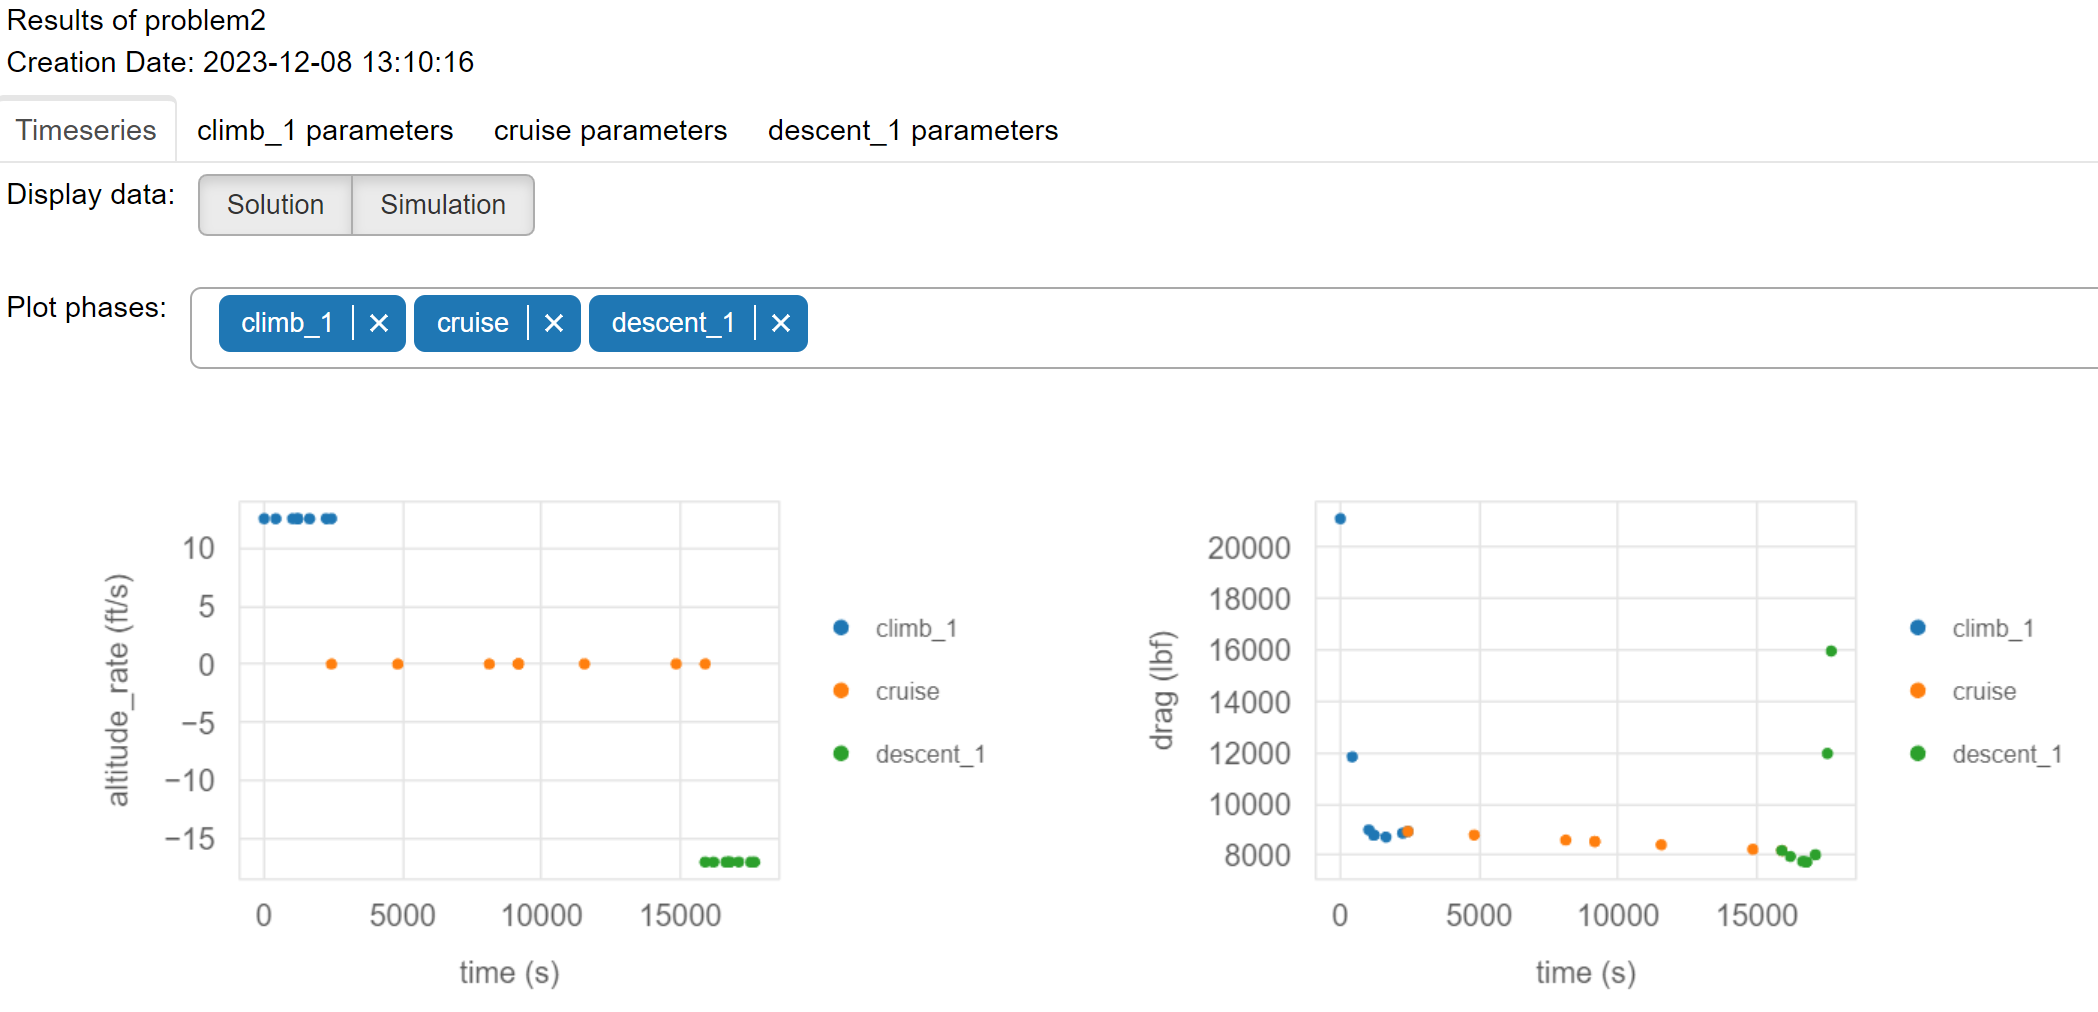This screenshot has width=2098, height=1012.
Task: Toggle climb_1 legend in drag plot
Action: [x=1972, y=628]
